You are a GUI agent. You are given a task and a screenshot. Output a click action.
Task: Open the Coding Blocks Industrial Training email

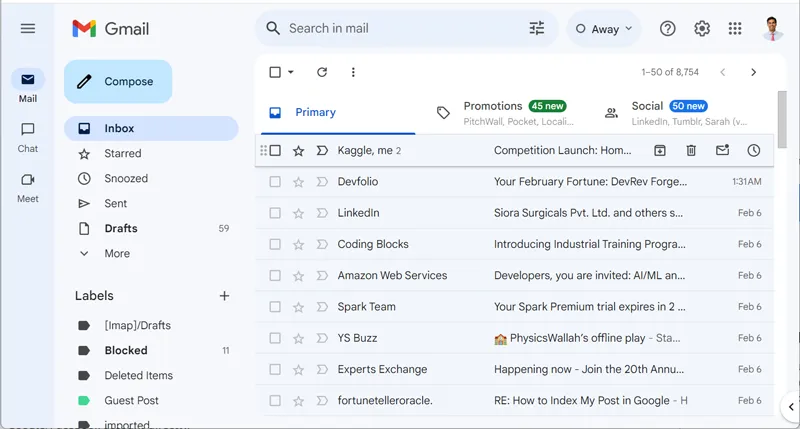point(515,244)
